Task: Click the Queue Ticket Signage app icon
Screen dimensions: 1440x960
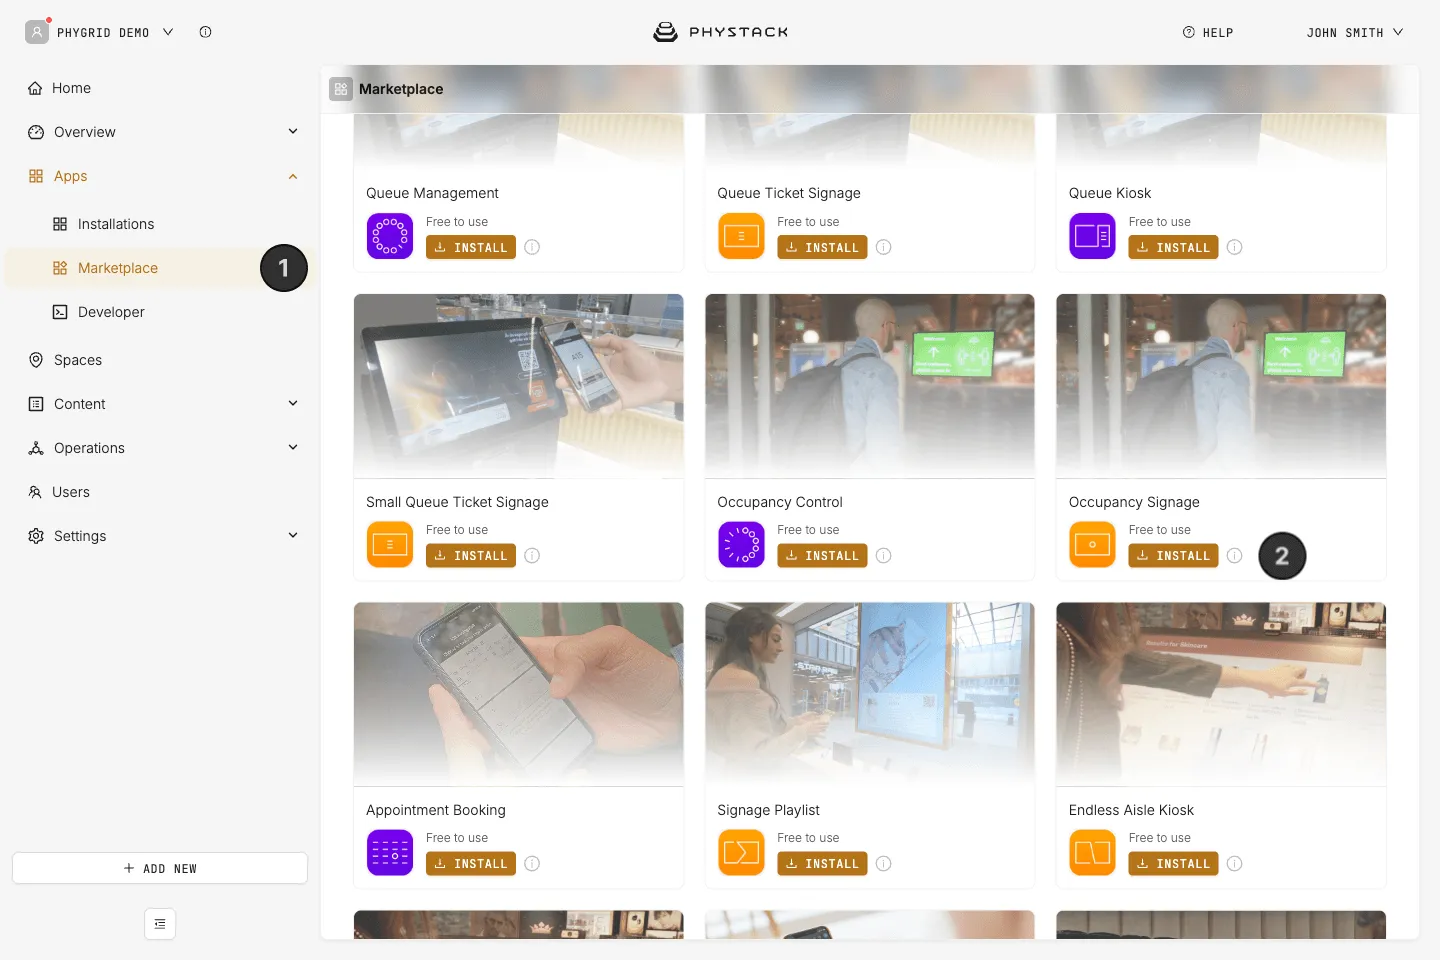Action: (741, 236)
